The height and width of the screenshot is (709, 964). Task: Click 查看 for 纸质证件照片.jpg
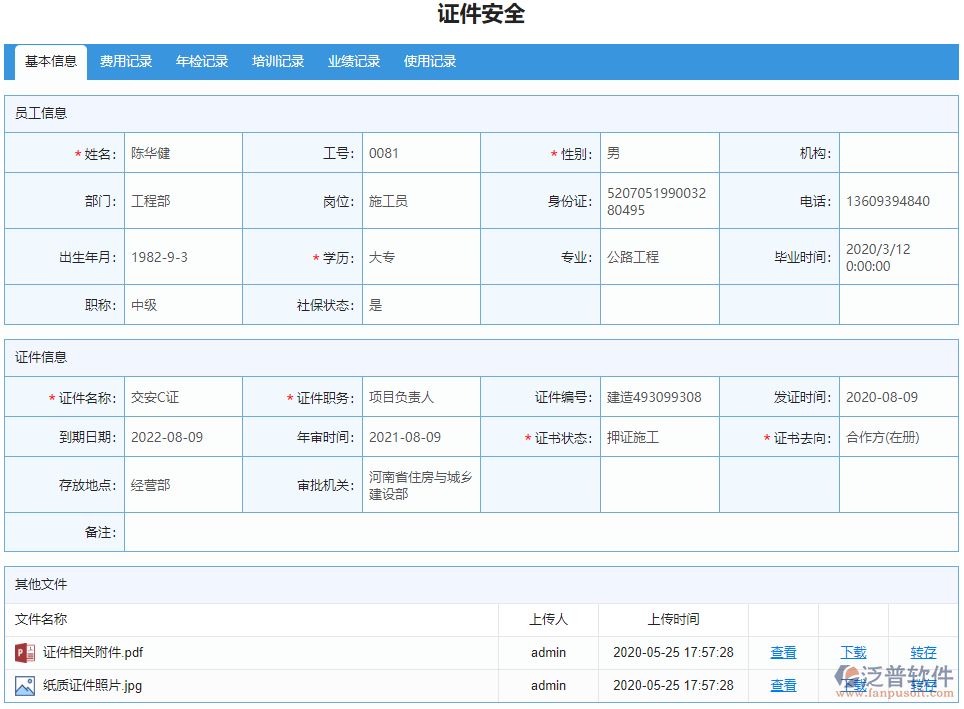[x=783, y=686]
